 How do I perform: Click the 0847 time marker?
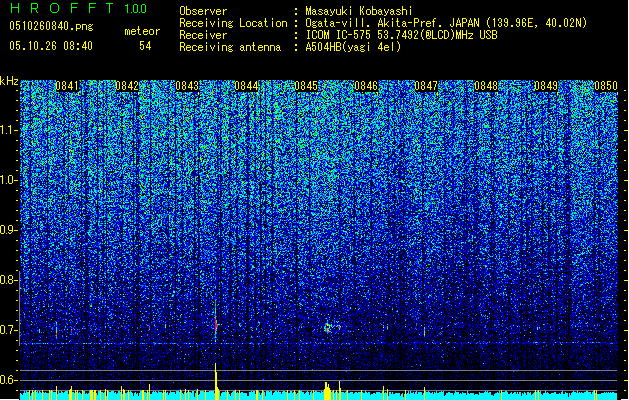(x=426, y=86)
